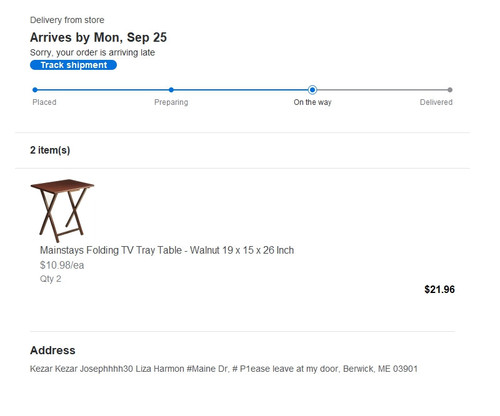Click the order arriving late notice
The width and height of the screenshot is (500, 416).
tap(92, 53)
